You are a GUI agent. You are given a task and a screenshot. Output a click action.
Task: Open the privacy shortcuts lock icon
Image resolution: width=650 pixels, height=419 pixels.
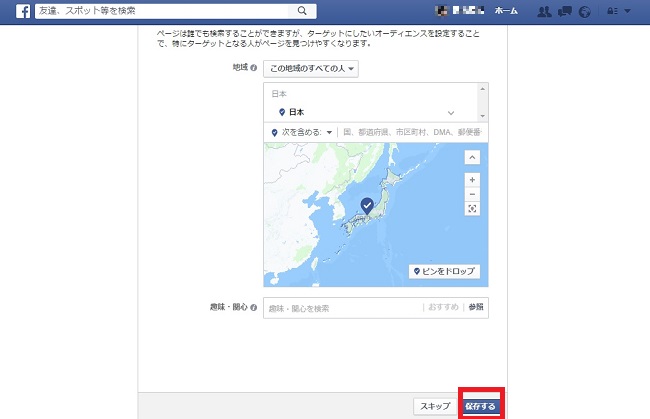[x=612, y=11]
